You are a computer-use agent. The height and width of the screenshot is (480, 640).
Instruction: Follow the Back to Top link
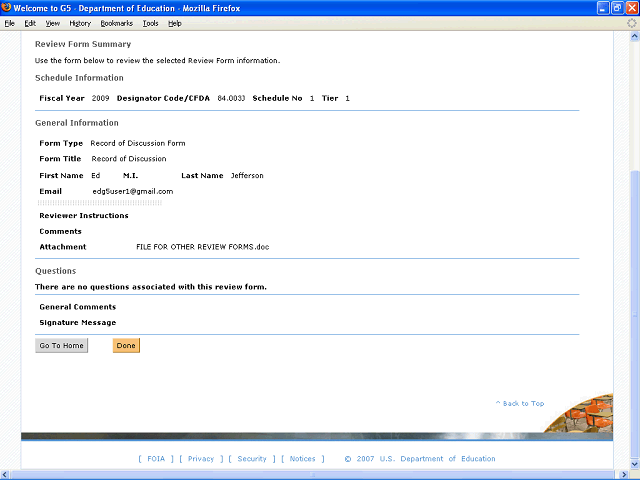pyautogui.click(x=520, y=403)
